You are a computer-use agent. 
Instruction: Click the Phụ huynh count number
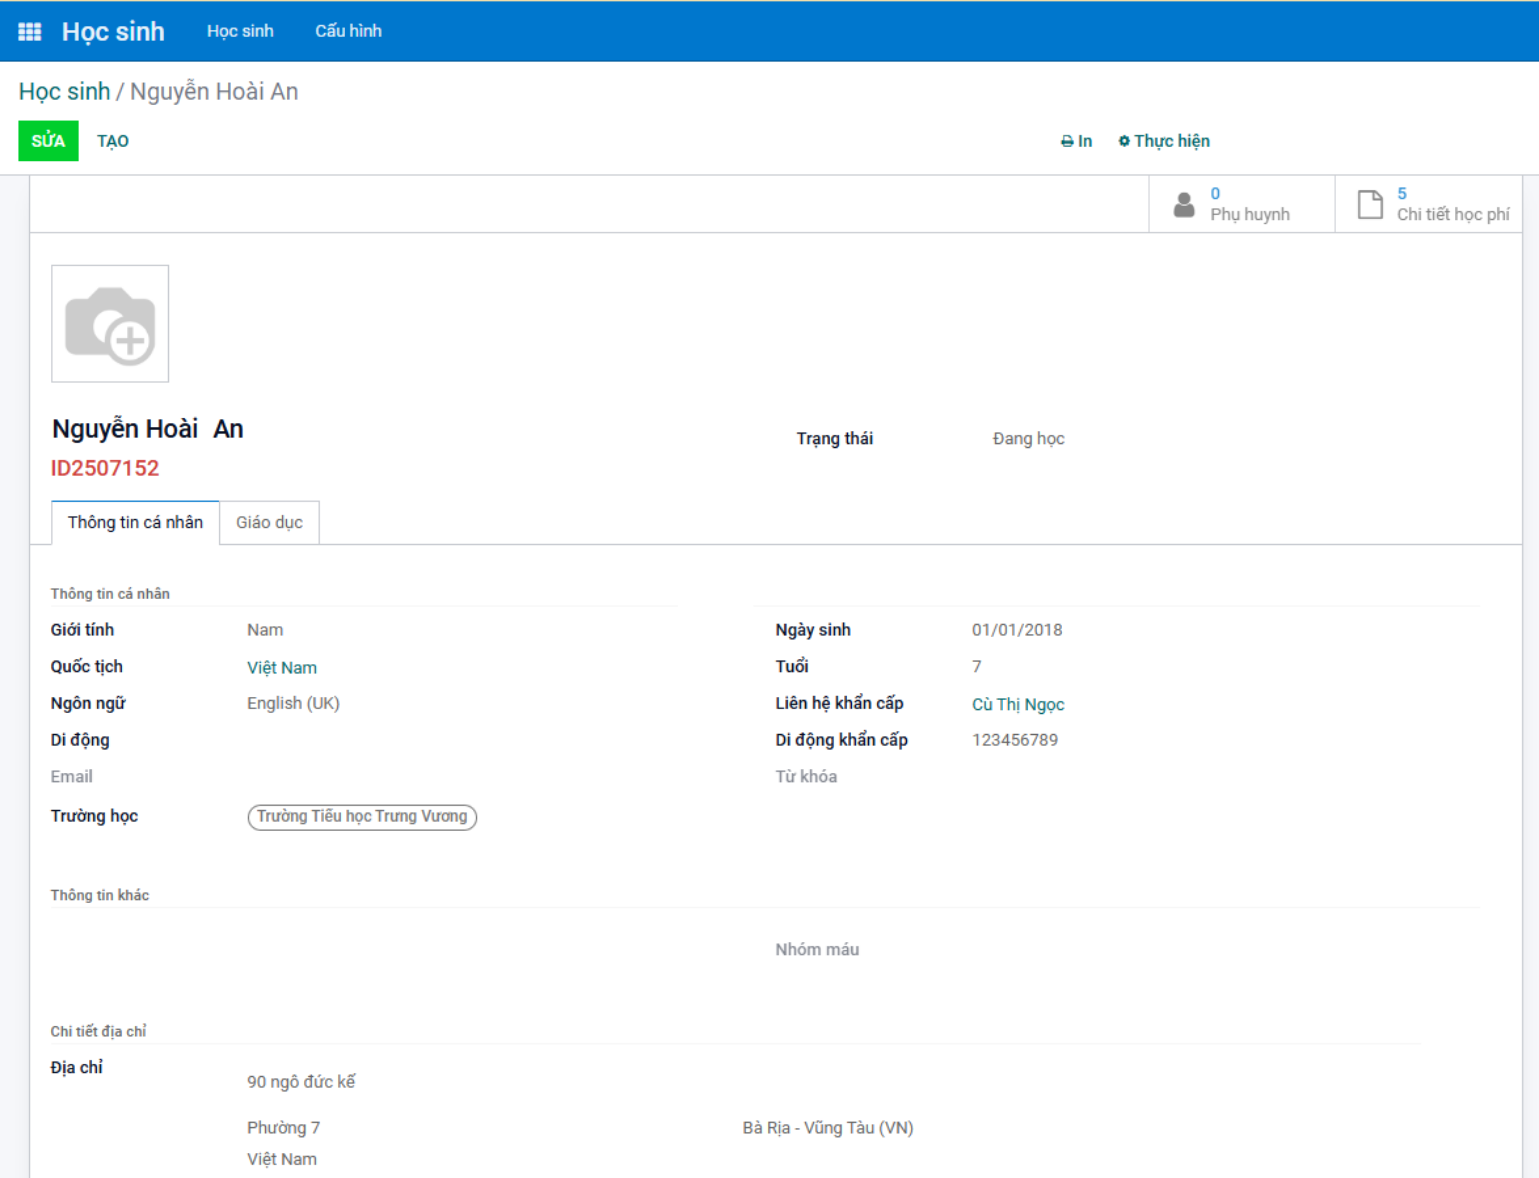[1215, 194]
